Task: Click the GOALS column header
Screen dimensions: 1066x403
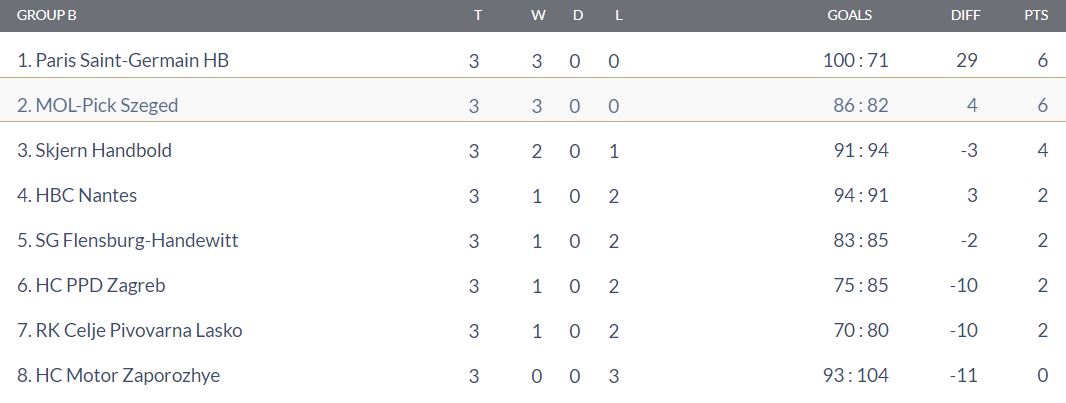Action: pos(849,16)
